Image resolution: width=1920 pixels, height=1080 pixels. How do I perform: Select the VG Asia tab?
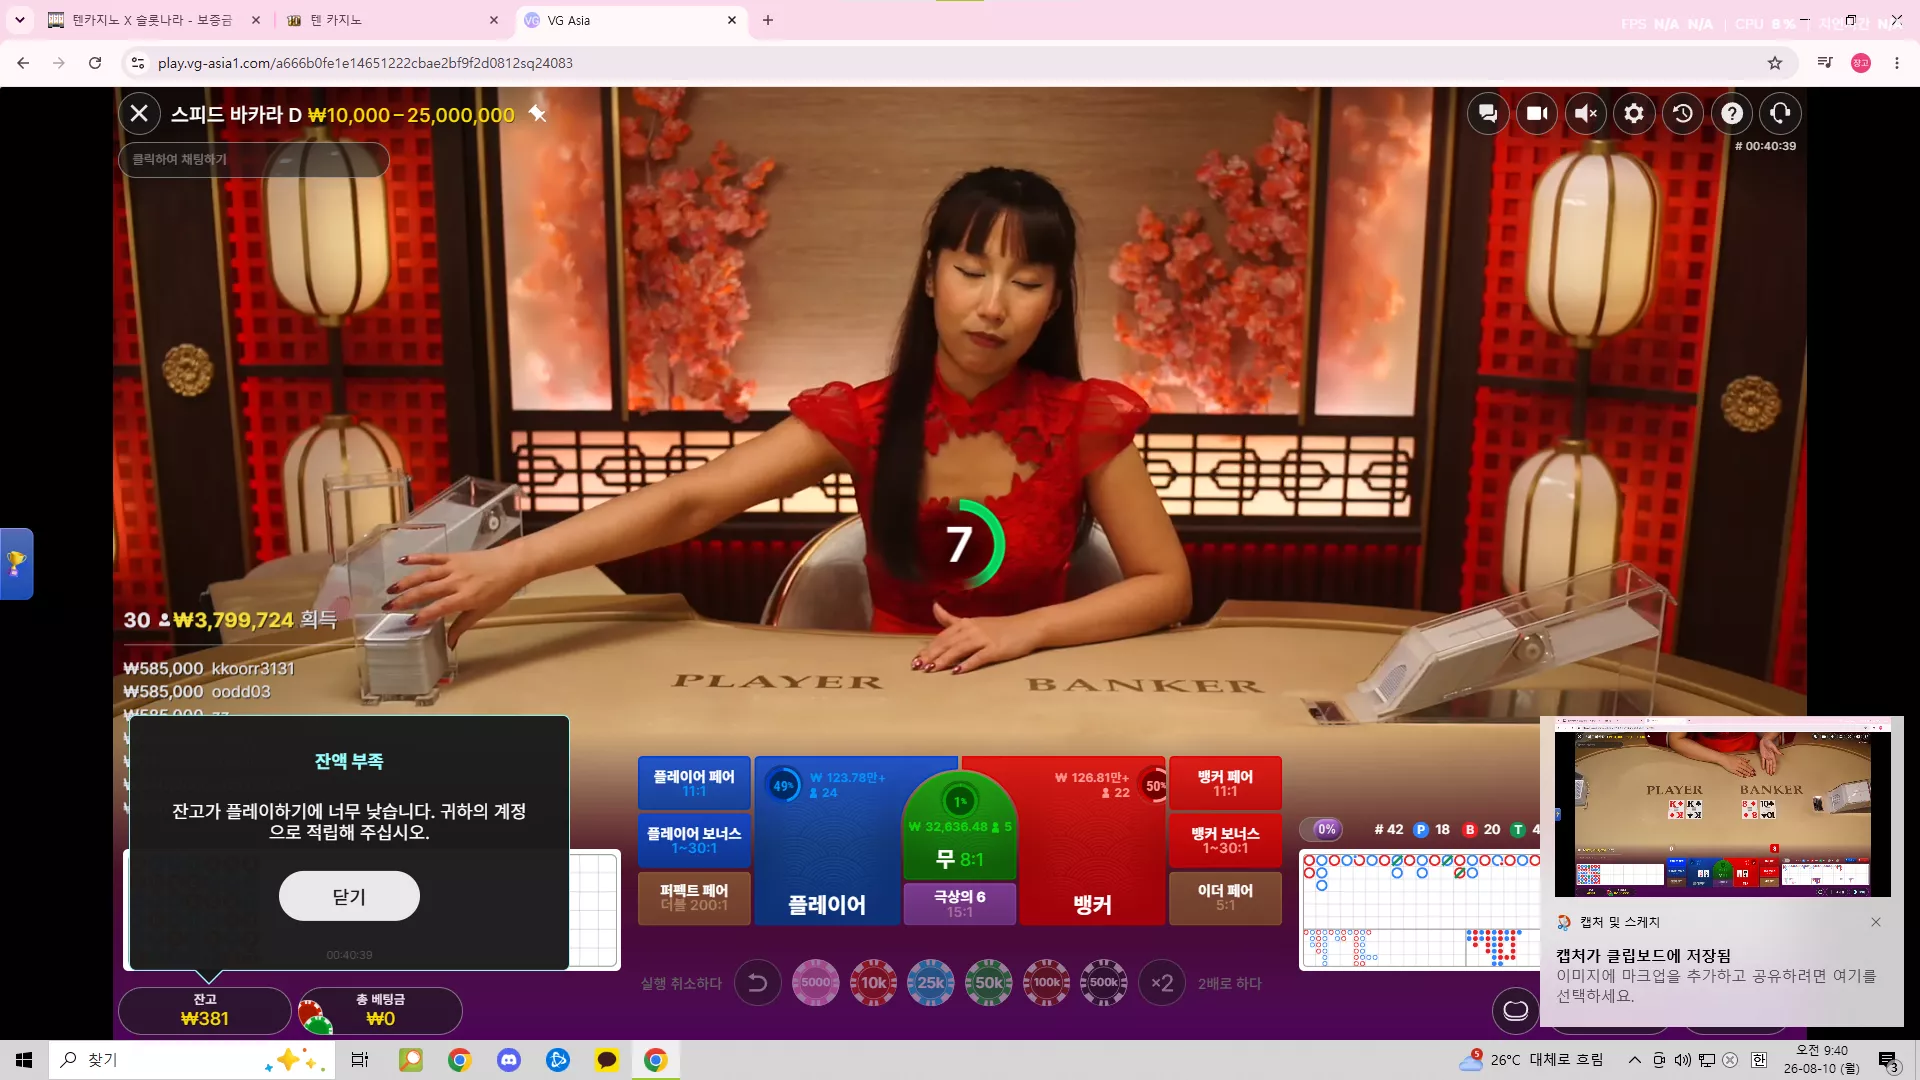tap(630, 20)
